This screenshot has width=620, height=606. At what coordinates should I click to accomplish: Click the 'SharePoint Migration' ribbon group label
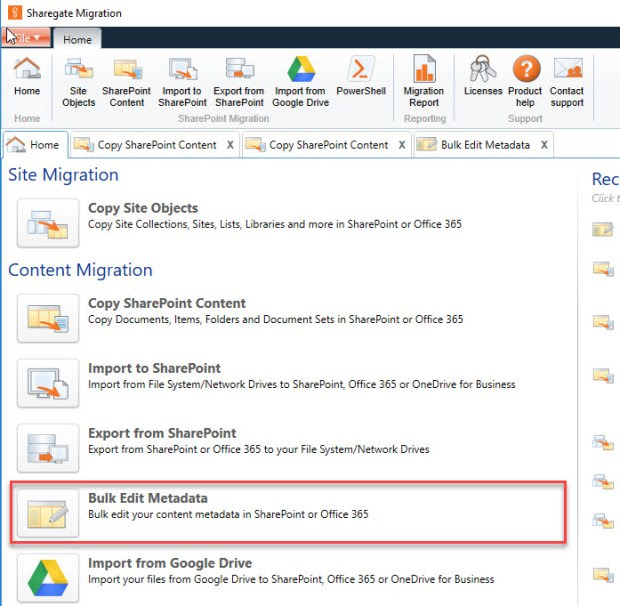point(223,119)
